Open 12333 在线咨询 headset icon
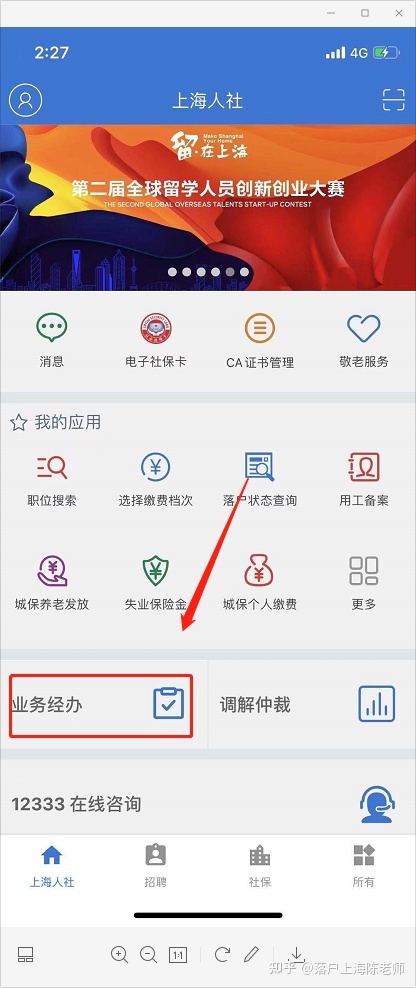Image resolution: width=416 pixels, height=988 pixels. (378, 805)
